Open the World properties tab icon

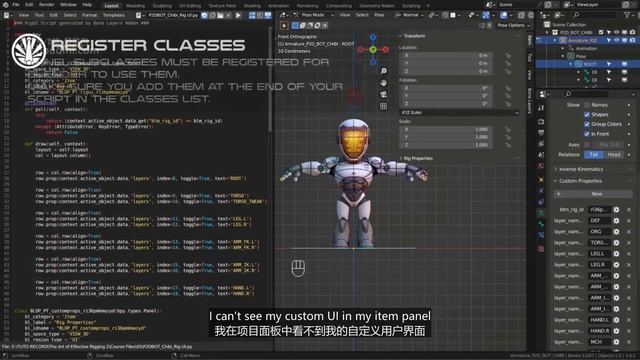(x=541, y=166)
